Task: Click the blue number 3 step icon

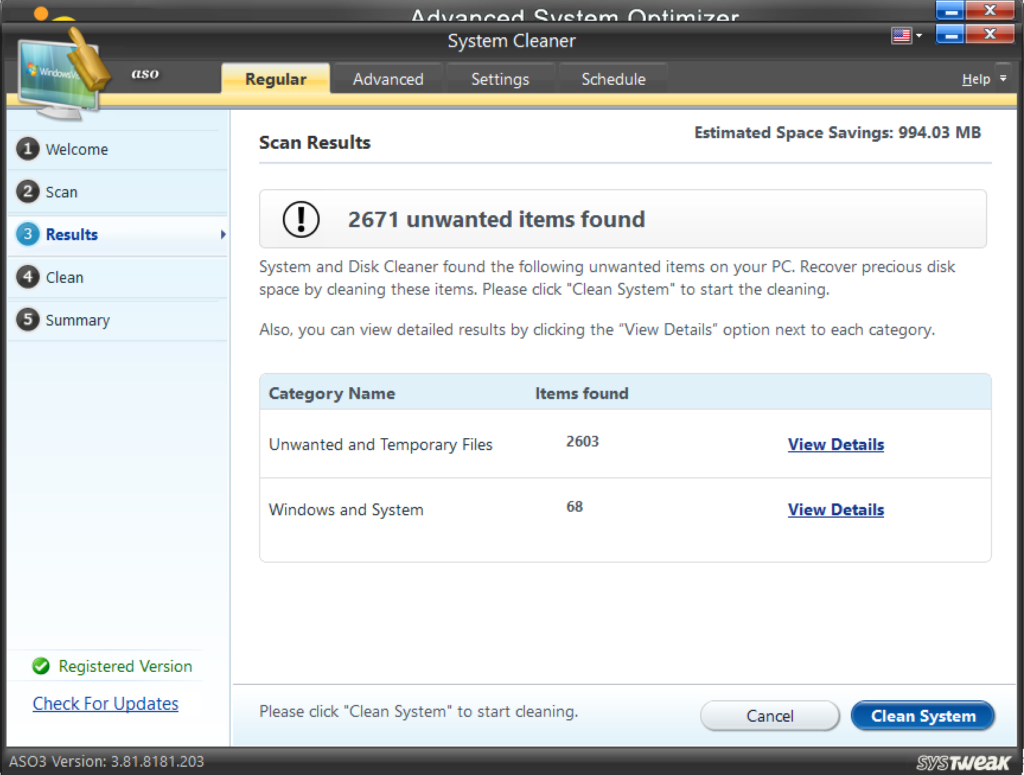Action: (27, 234)
